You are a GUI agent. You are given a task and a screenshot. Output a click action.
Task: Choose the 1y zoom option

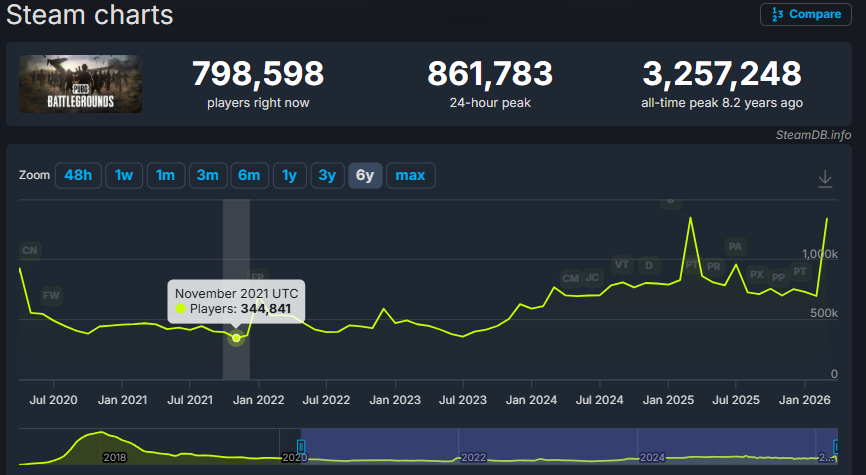point(289,176)
